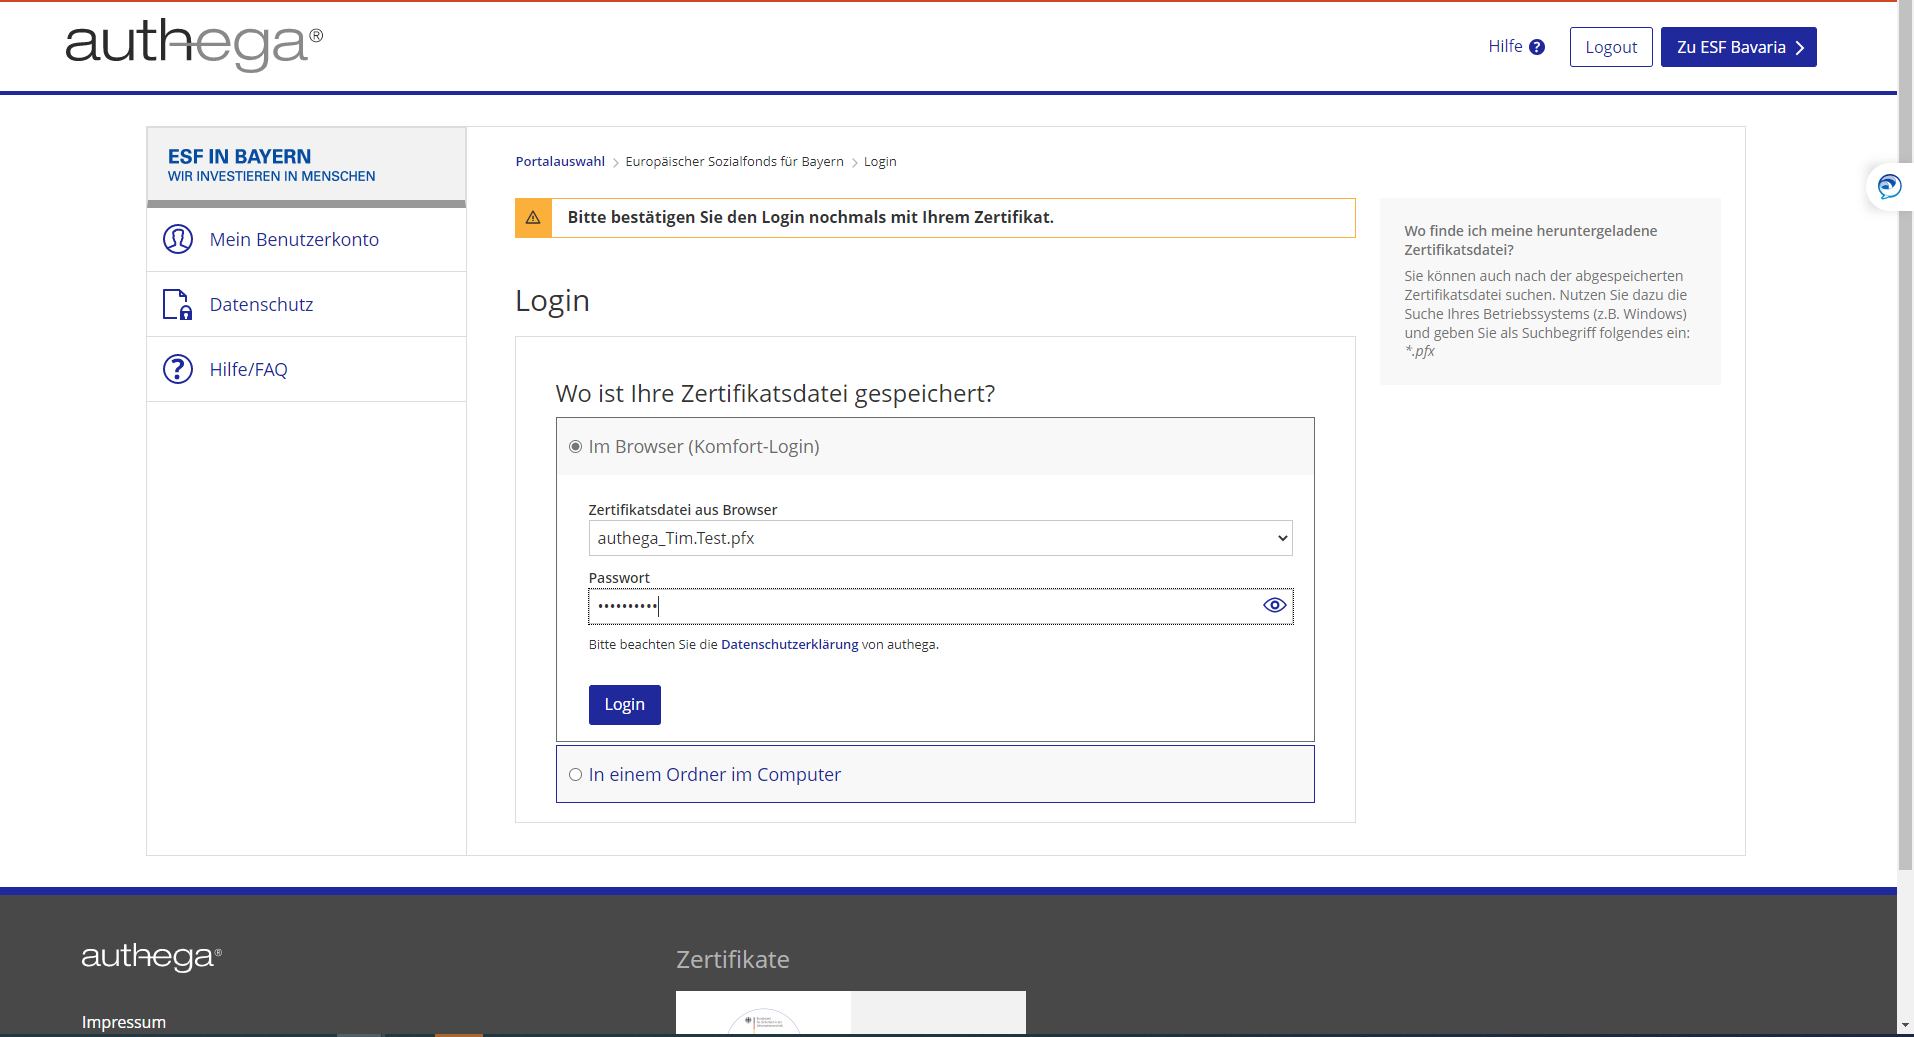
Task: Click the Hilfe question mark icon
Action: [1537, 47]
